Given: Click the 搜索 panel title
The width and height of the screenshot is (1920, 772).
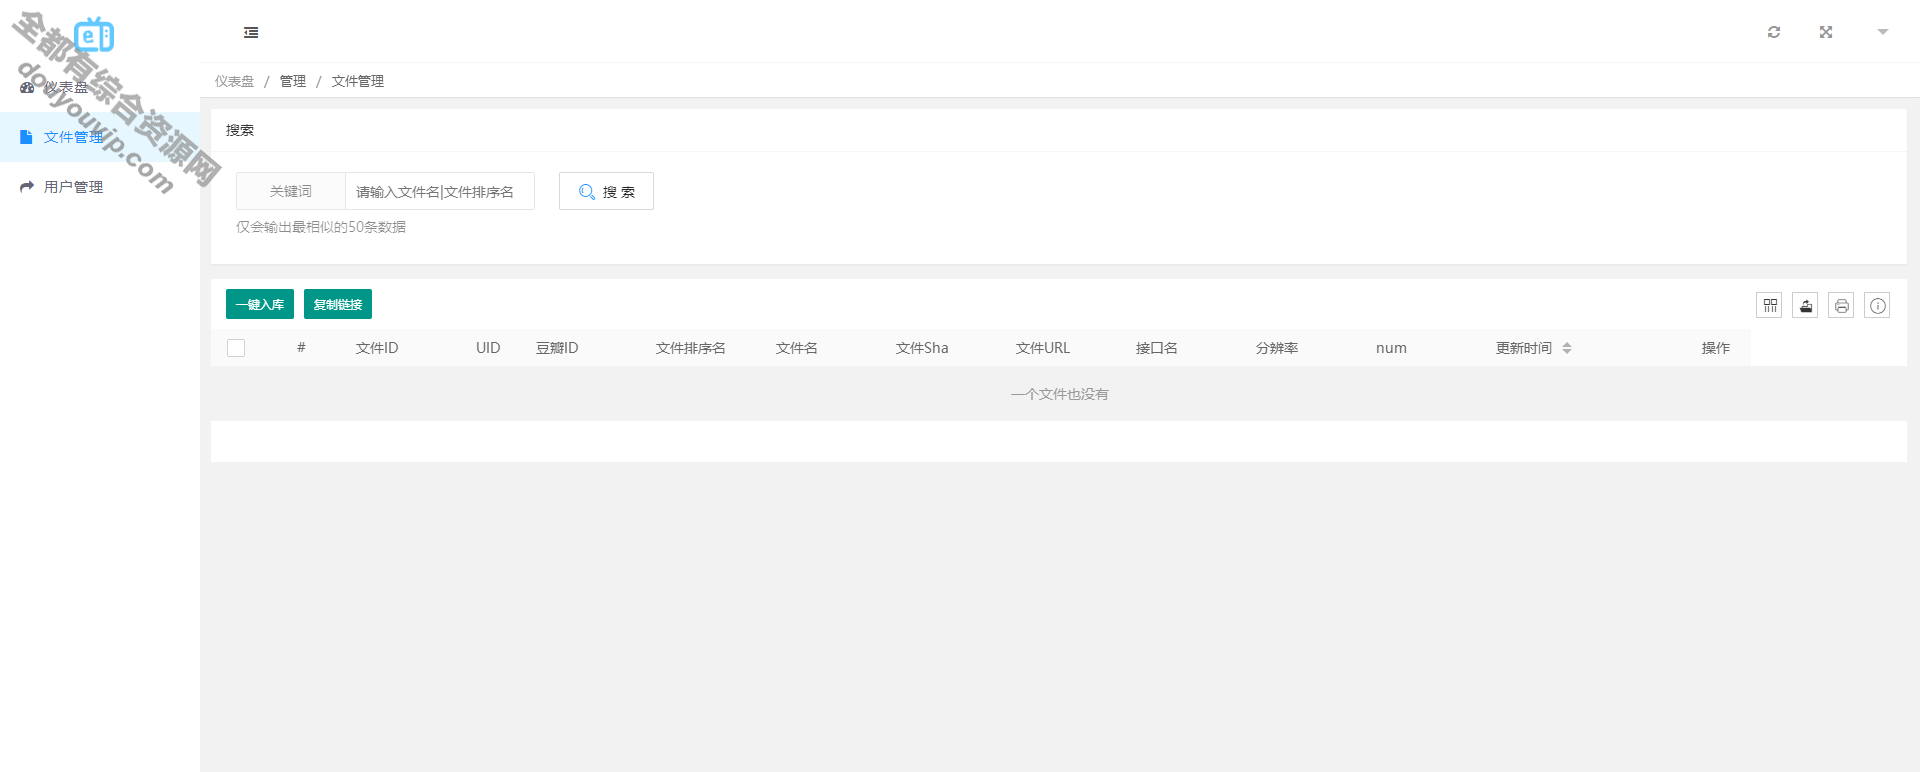Looking at the screenshot, I should click(x=240, y=130).
